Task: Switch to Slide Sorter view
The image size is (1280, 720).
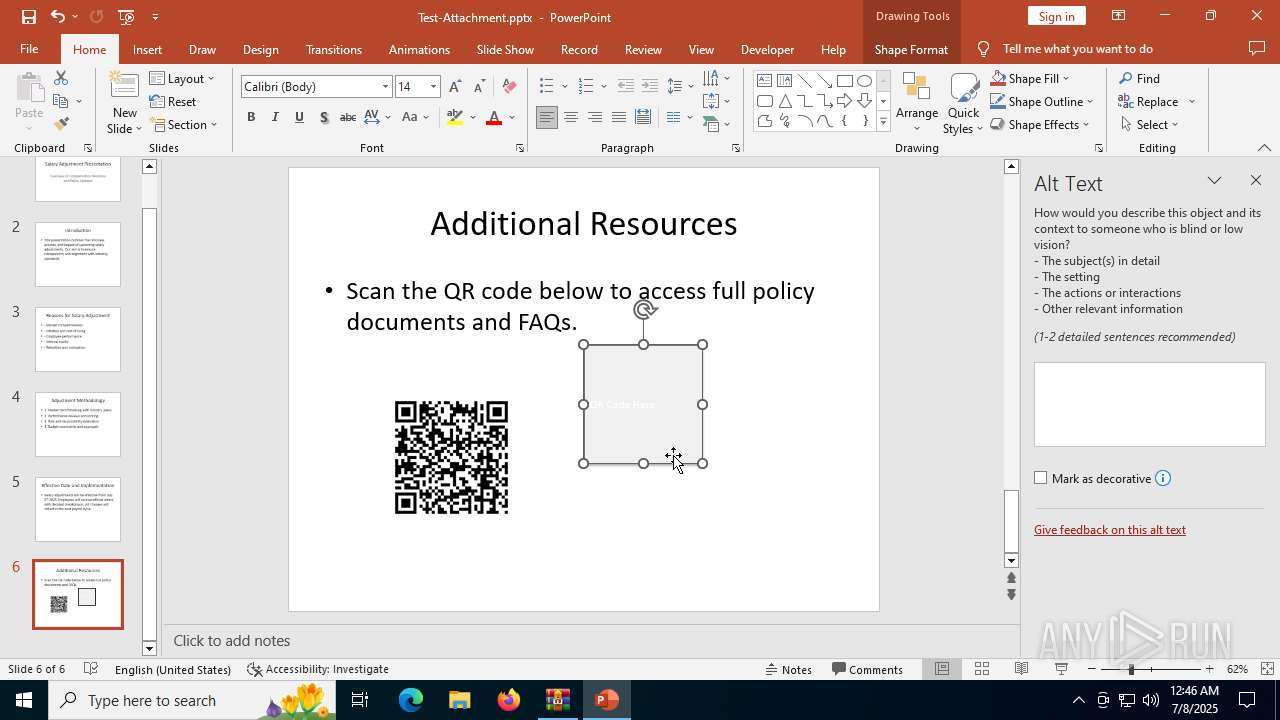Action: pos(982,669)
